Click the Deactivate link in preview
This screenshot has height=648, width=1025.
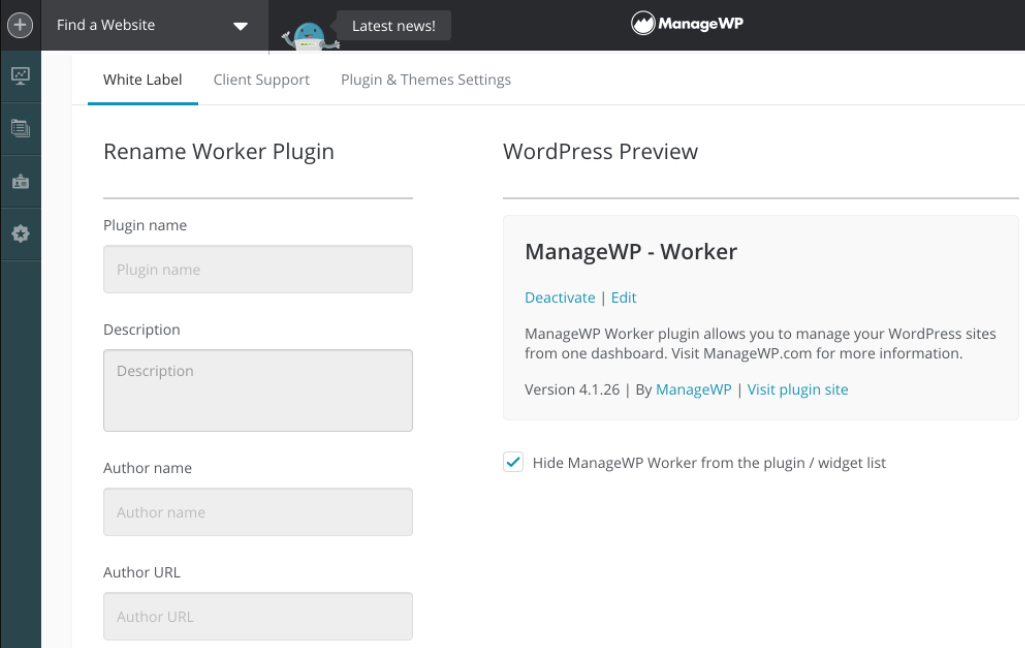coord(558,298)
